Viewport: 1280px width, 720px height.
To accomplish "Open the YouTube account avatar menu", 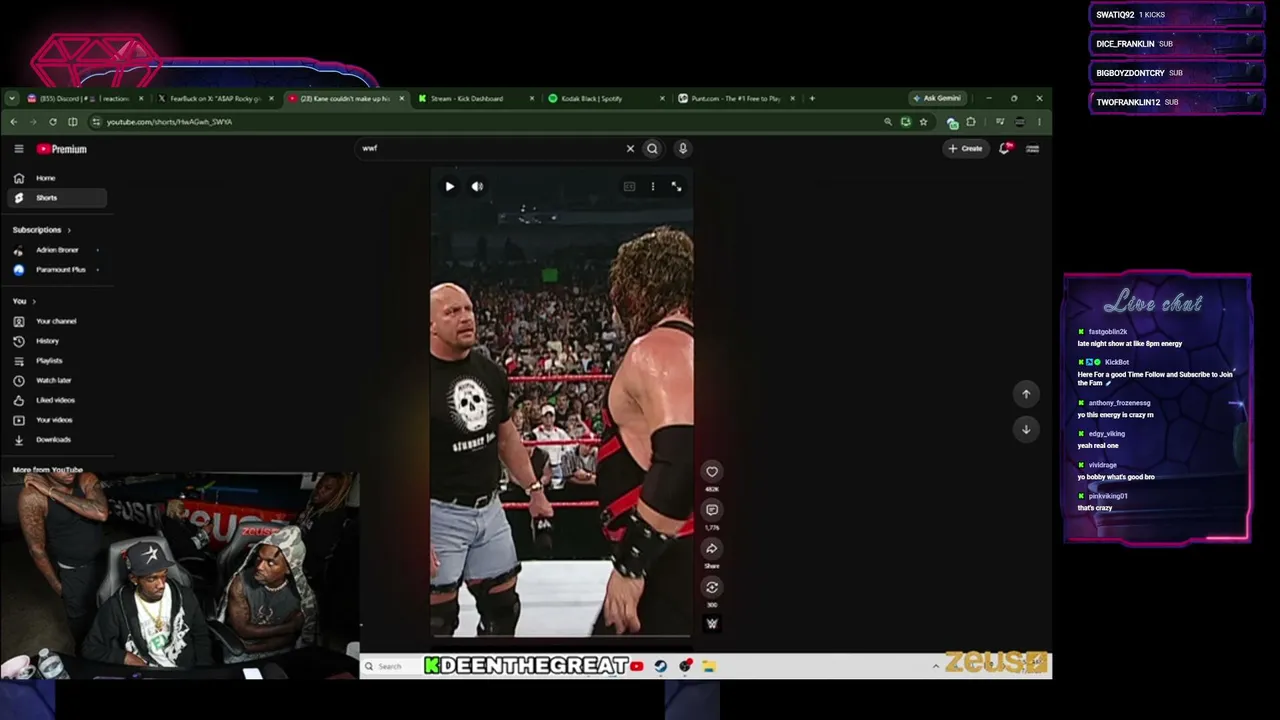I will coord(1033,149).
